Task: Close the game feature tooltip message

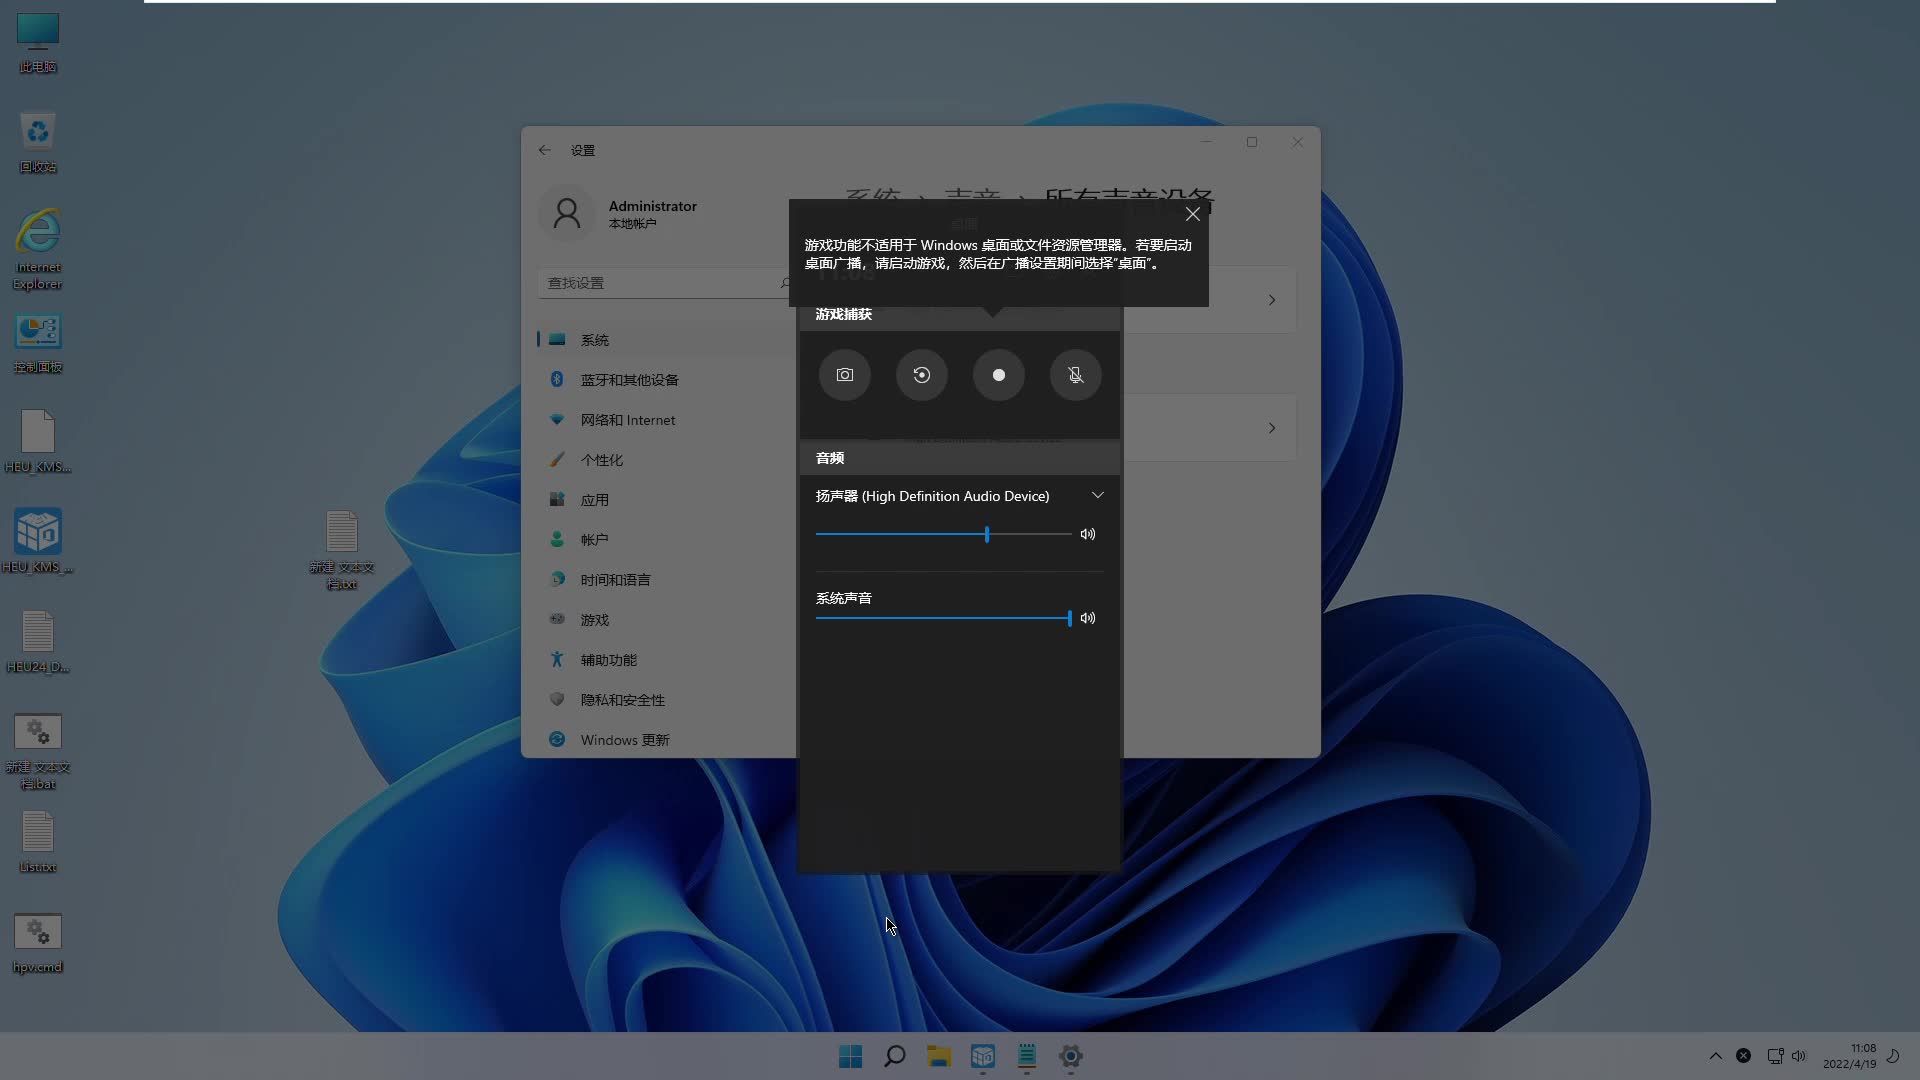Action: coord(1192,214)
